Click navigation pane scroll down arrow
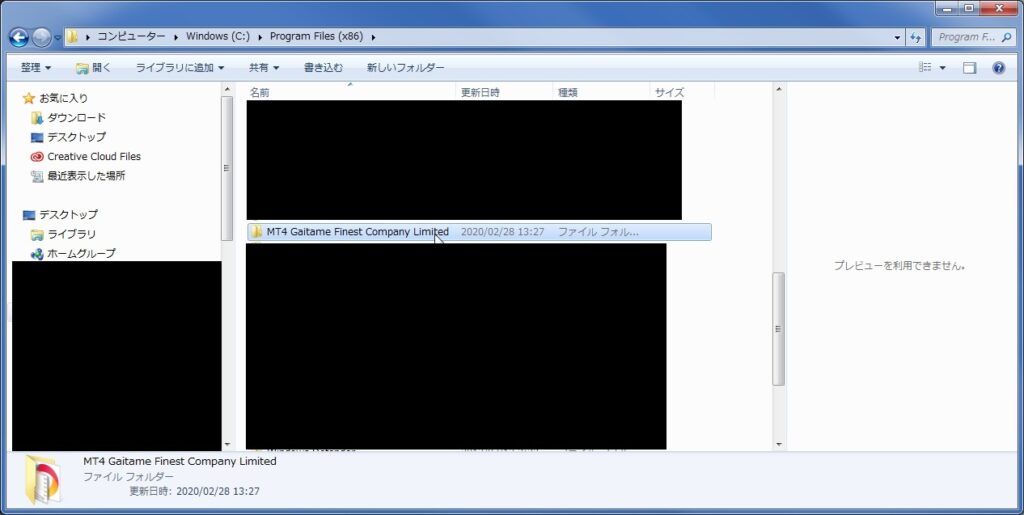This screenshot has width=1024, height=515. point(227,445)
